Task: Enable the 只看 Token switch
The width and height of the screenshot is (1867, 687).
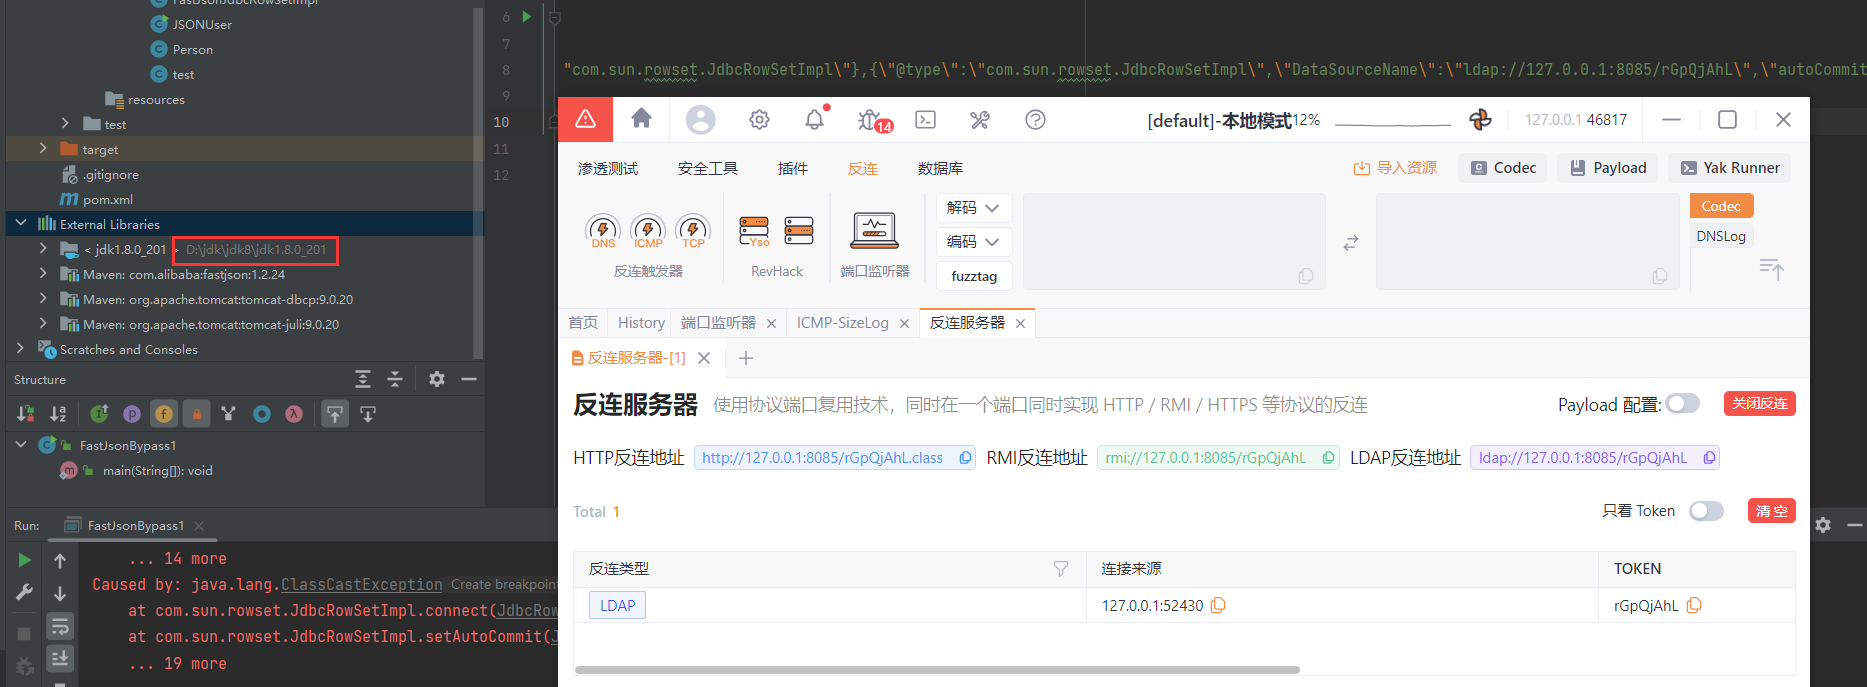Action: (x=1706, y=511)
